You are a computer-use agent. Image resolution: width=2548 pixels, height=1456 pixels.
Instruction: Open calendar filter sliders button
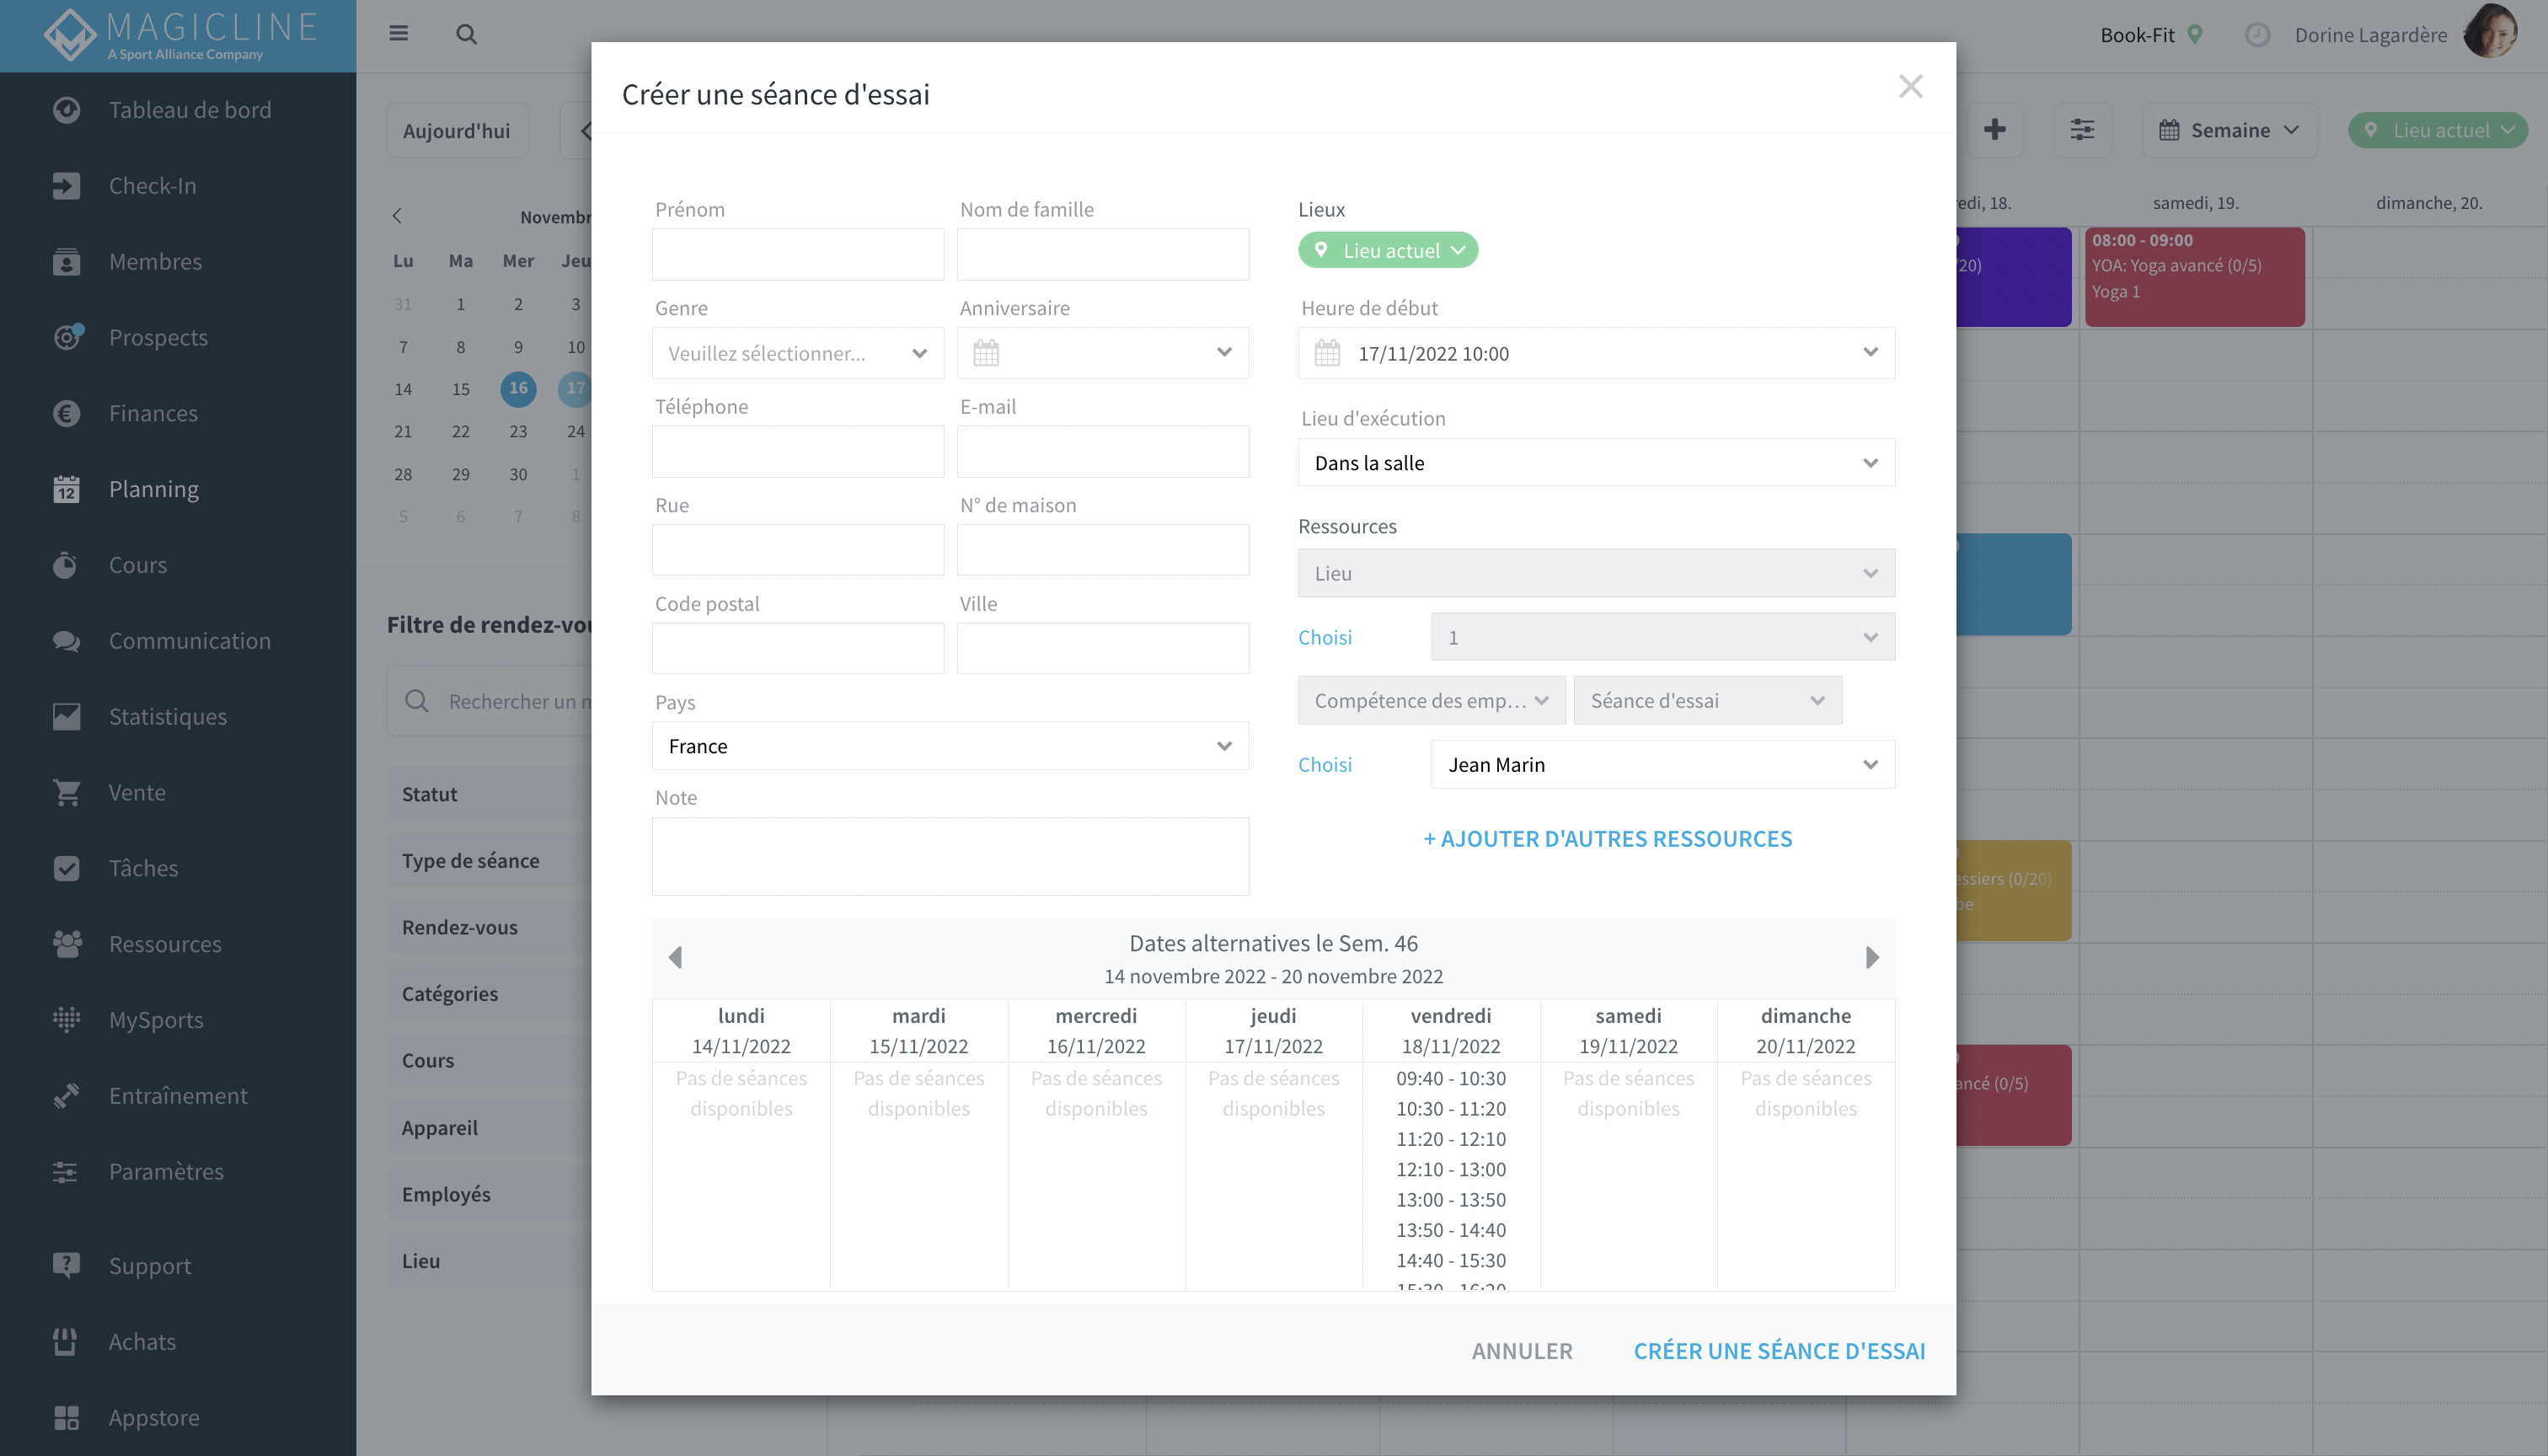[x=2082, y=130]
